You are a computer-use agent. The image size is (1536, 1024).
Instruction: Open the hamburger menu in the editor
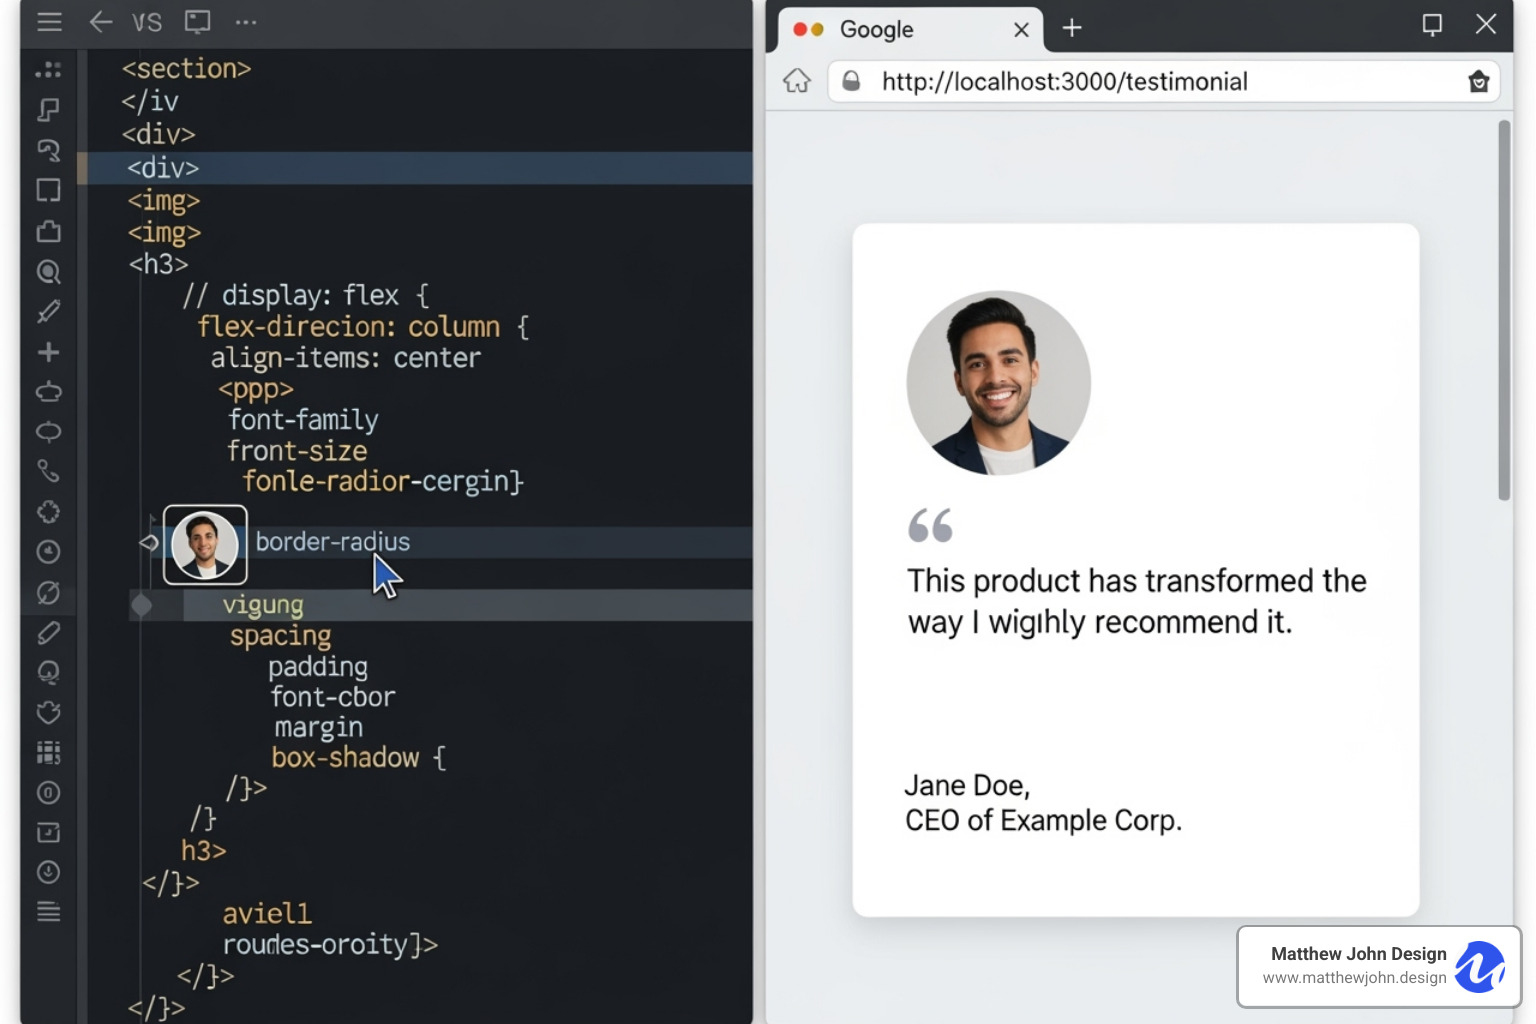49,22
